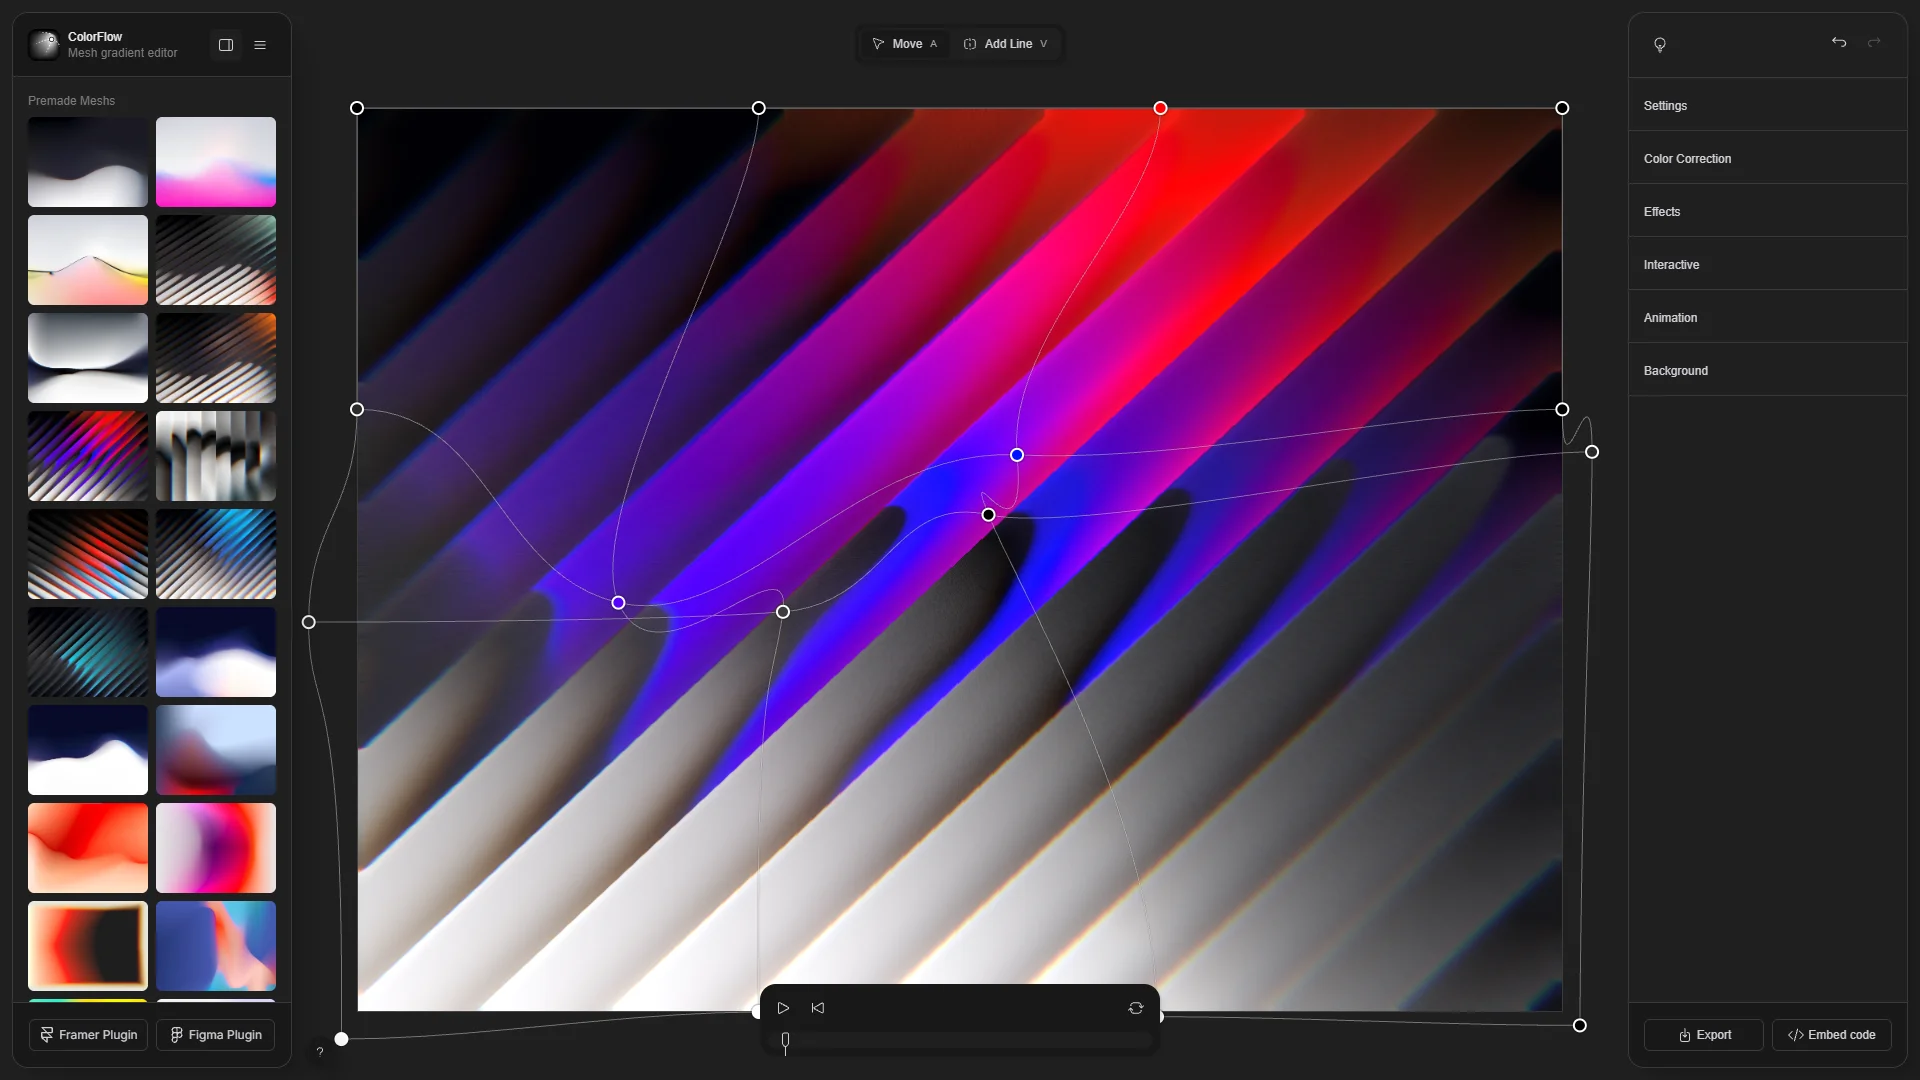Select the Move tool
Viewport: 1920px width, 1080px height.
coord(905,44)
